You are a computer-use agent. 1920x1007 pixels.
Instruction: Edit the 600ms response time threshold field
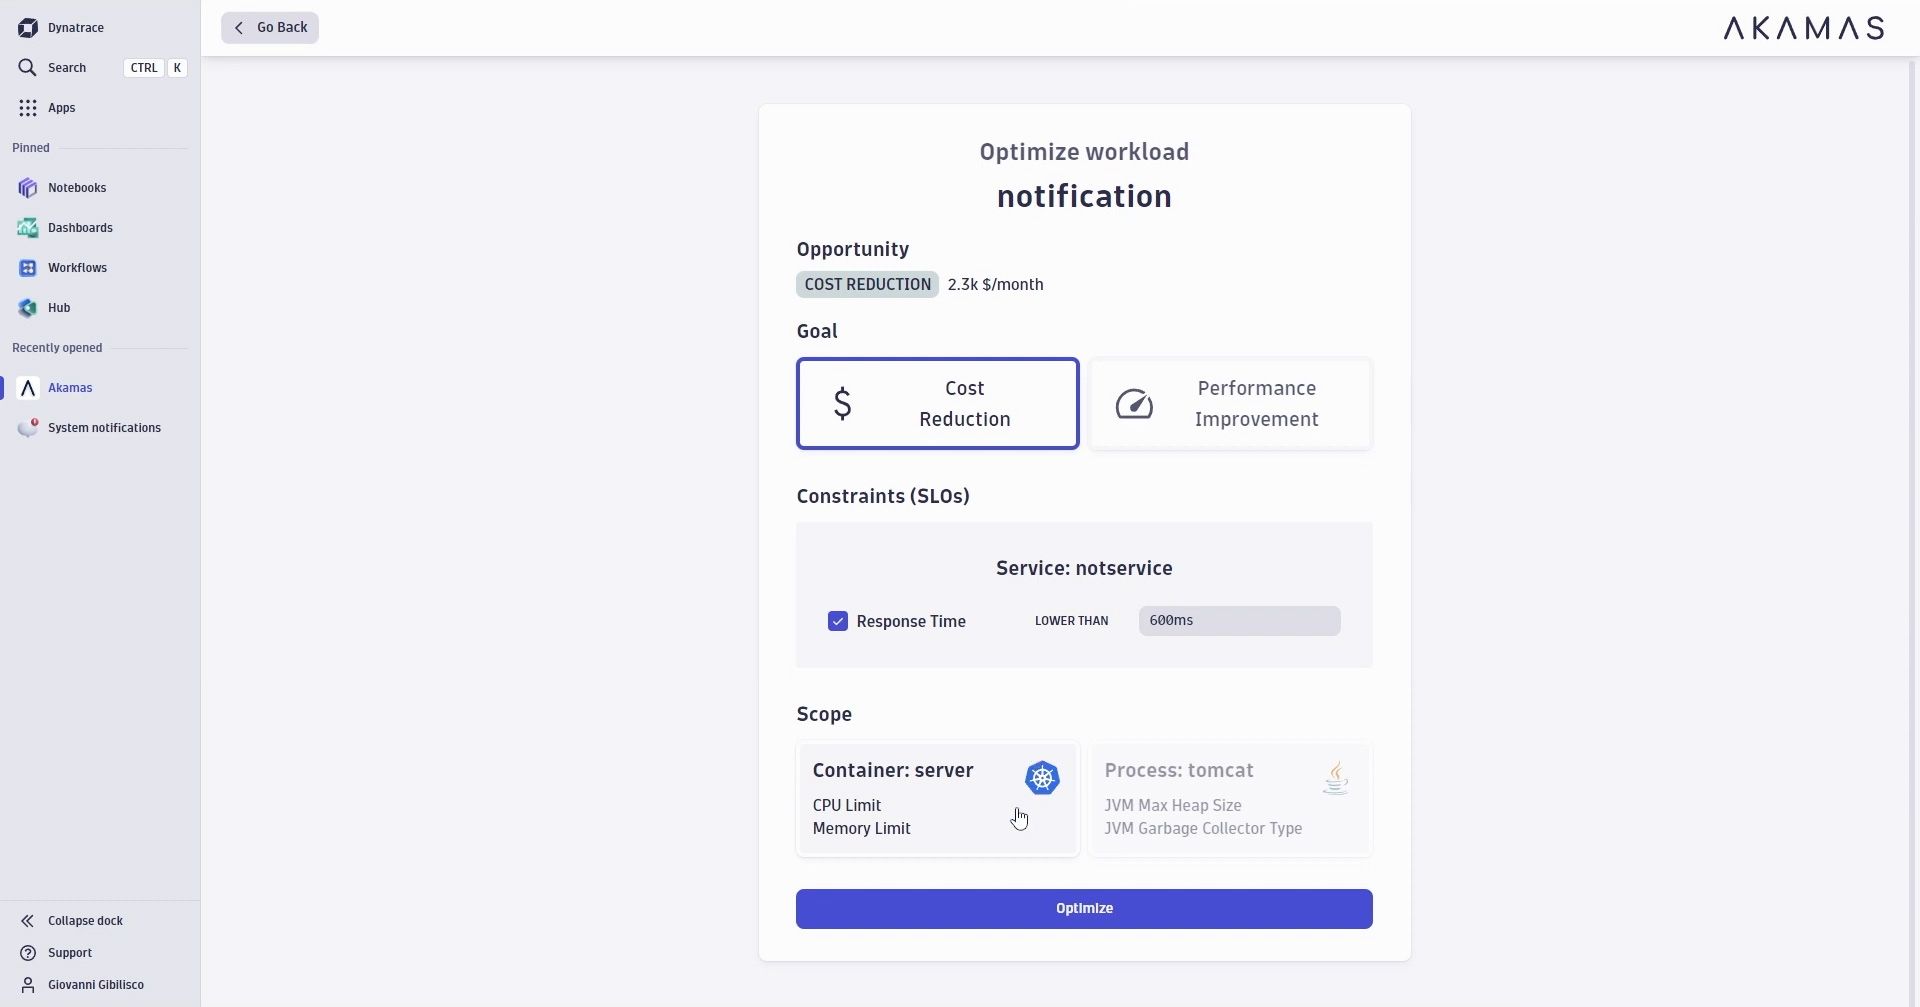click(x=1239, y=620)
